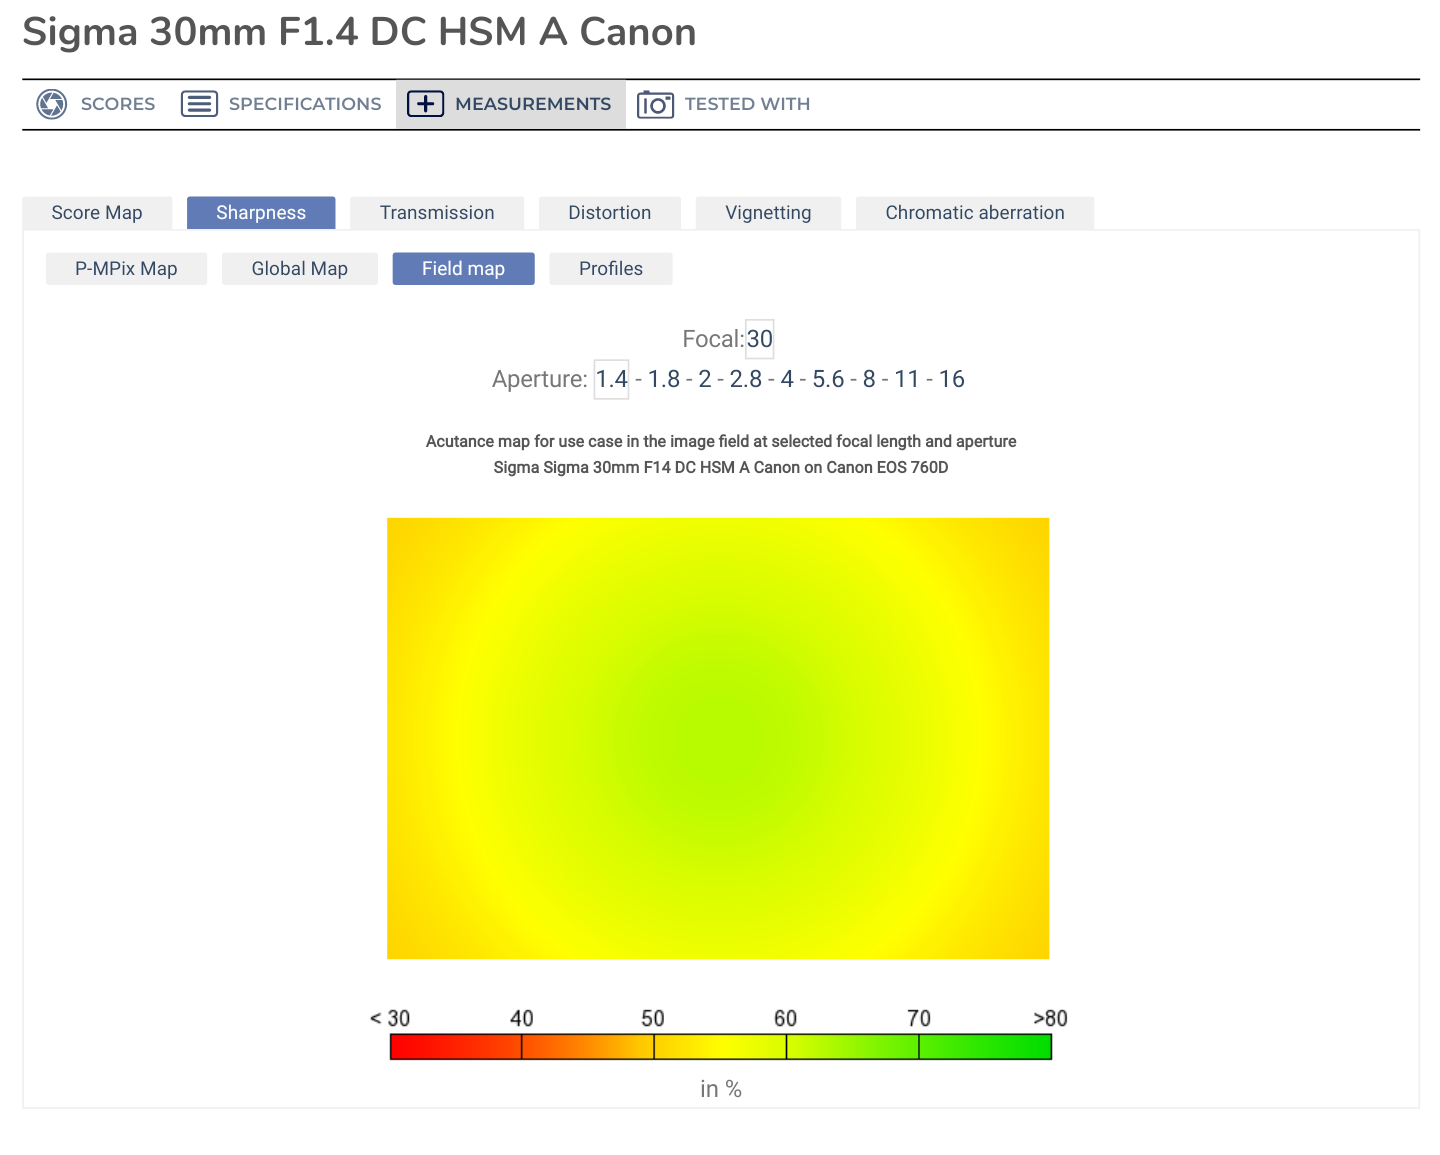Open the MEASUREMENTS section
The image size is (1440, 1155).
511,104
